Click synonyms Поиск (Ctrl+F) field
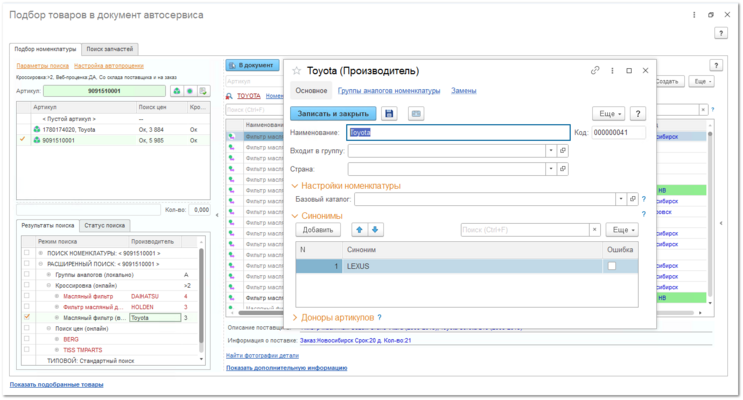This screenshot has width=743, height=400. tap(525, 230)
